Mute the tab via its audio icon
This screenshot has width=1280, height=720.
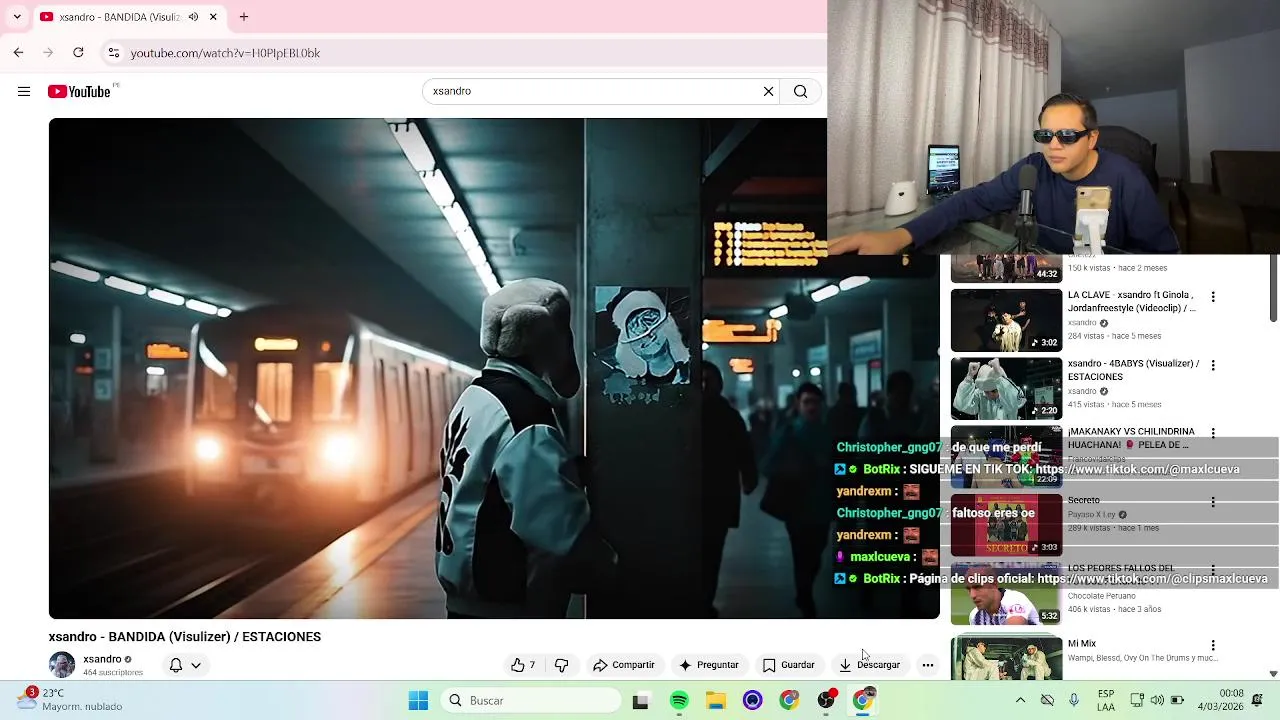(x=193, y=17)
